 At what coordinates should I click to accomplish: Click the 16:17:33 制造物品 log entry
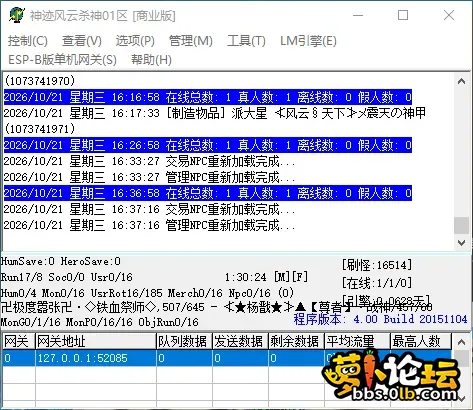tap(215, 113)
